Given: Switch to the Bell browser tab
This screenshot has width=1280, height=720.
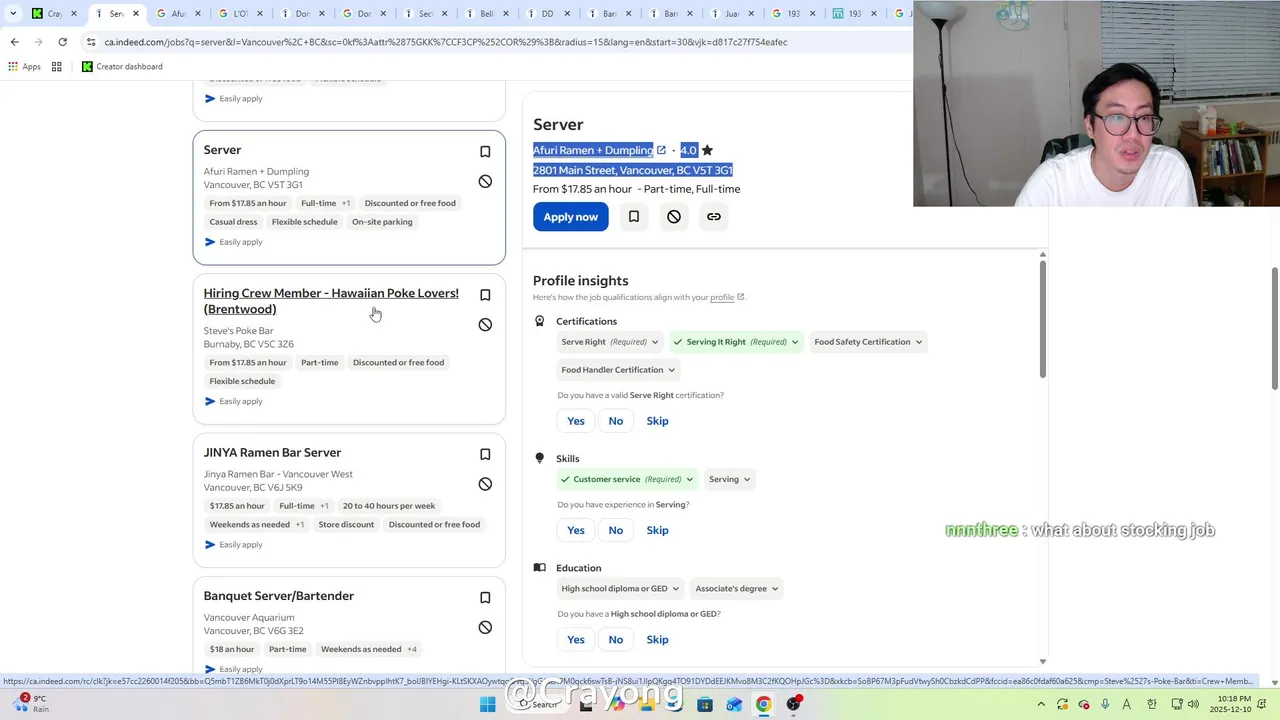Looking at the screenshot, I should [486, 14].
